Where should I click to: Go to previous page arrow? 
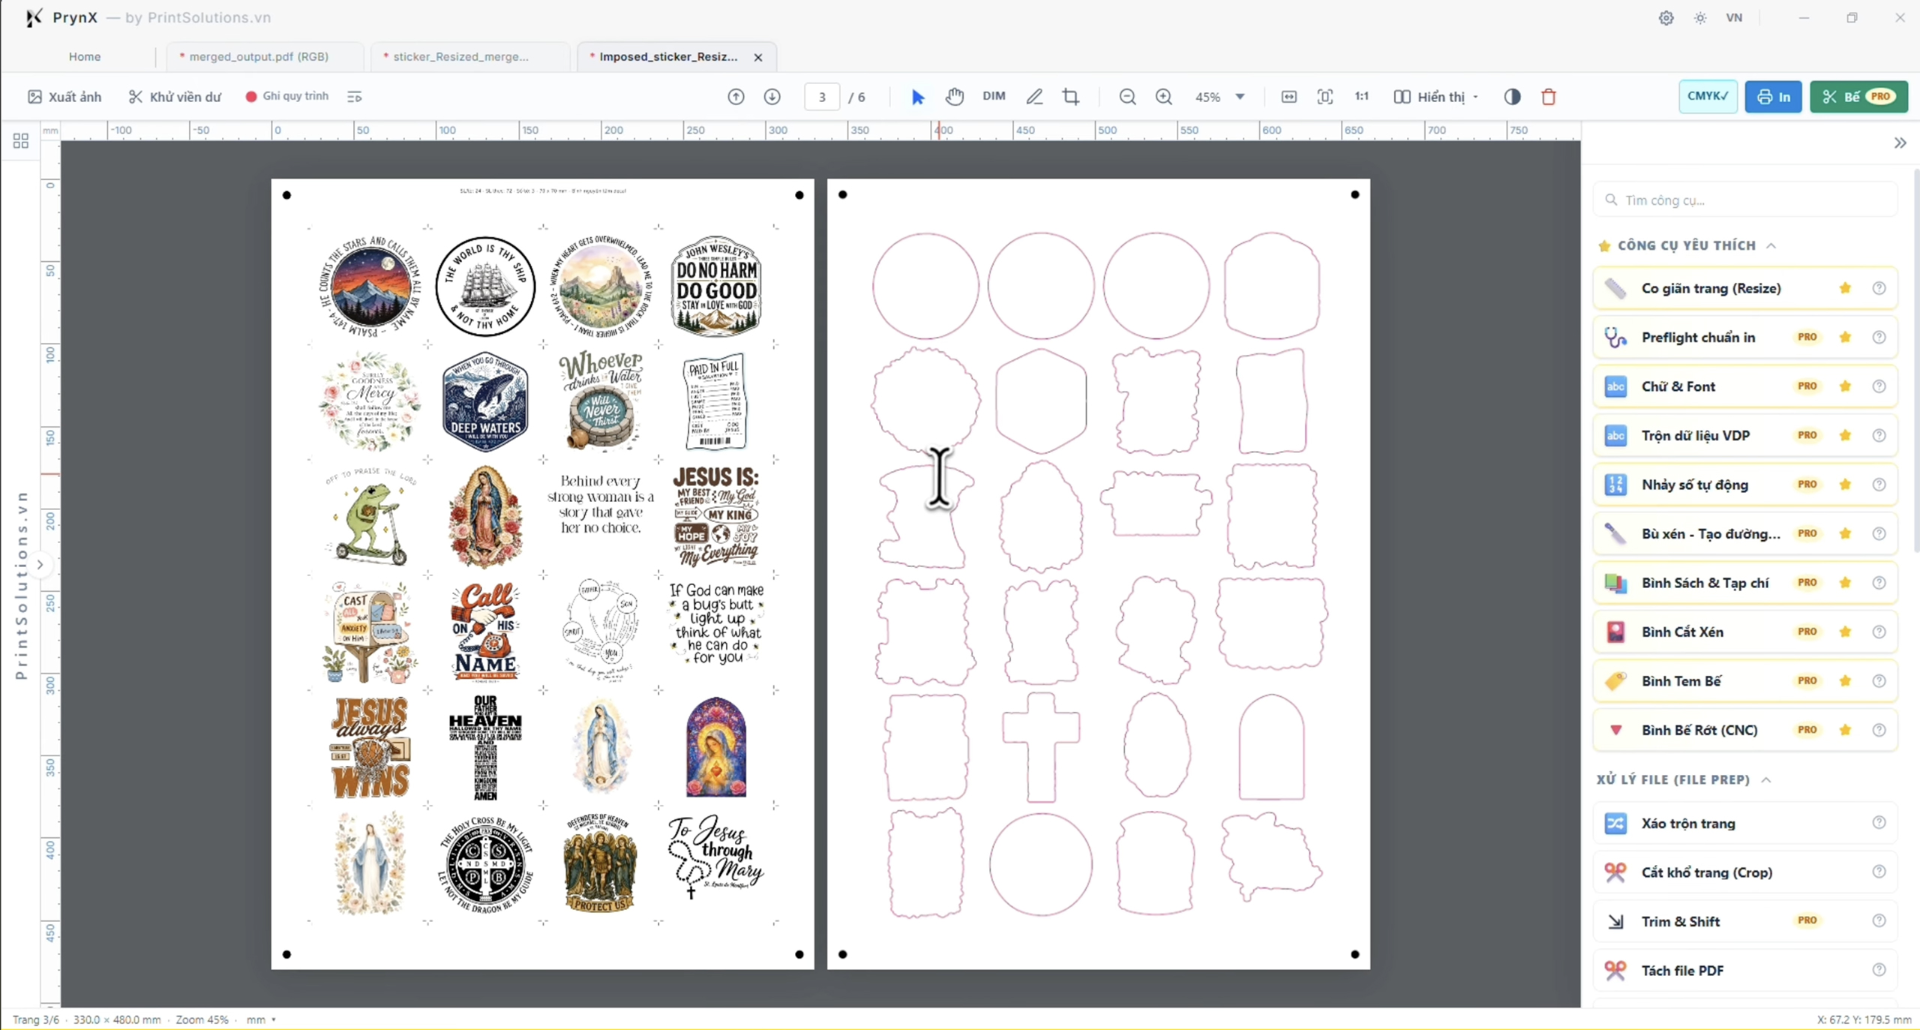pos(736,97)
